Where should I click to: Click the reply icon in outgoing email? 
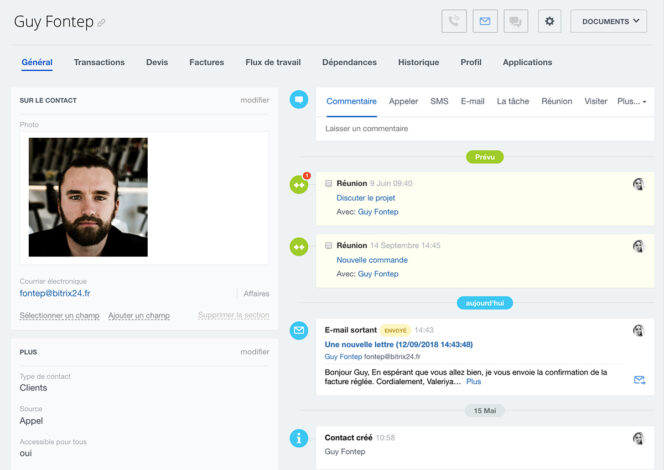(x=639, y=380)
